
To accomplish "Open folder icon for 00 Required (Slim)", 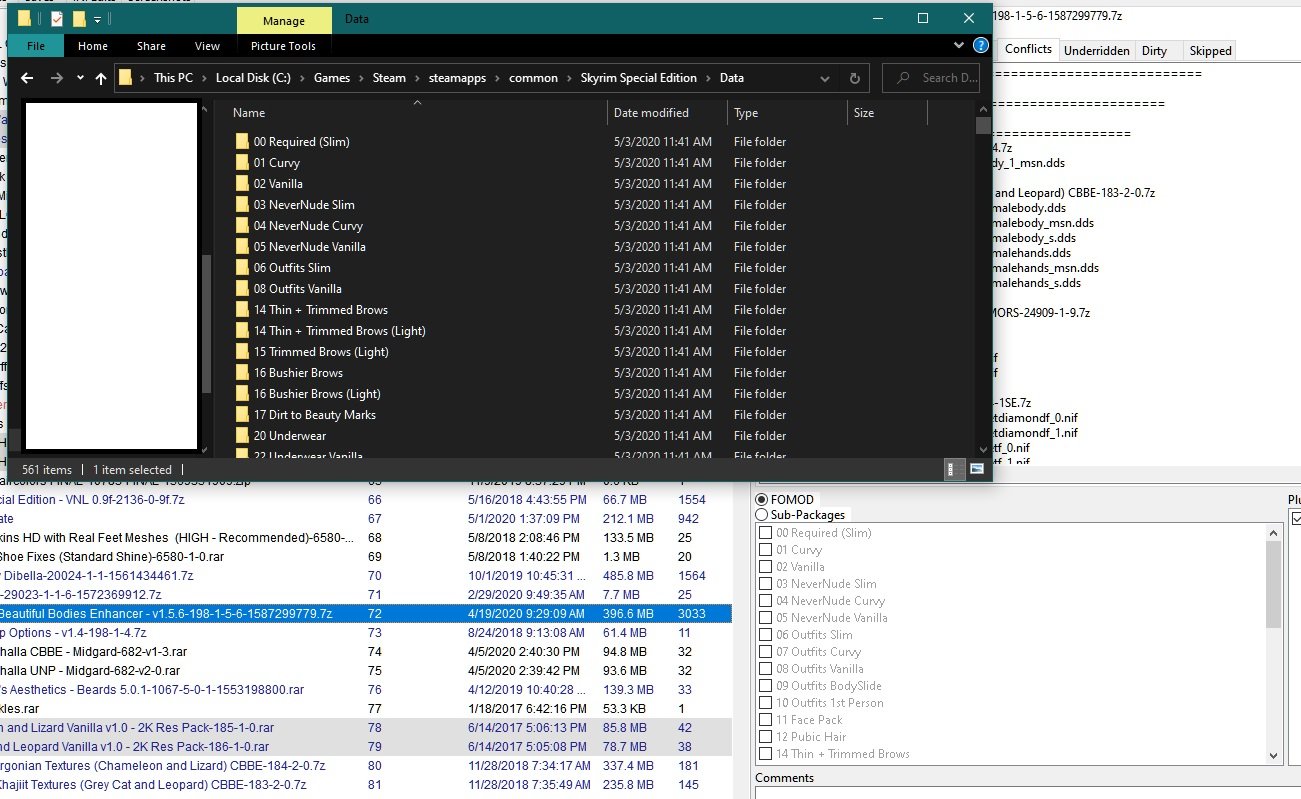I will coord(241,142).
